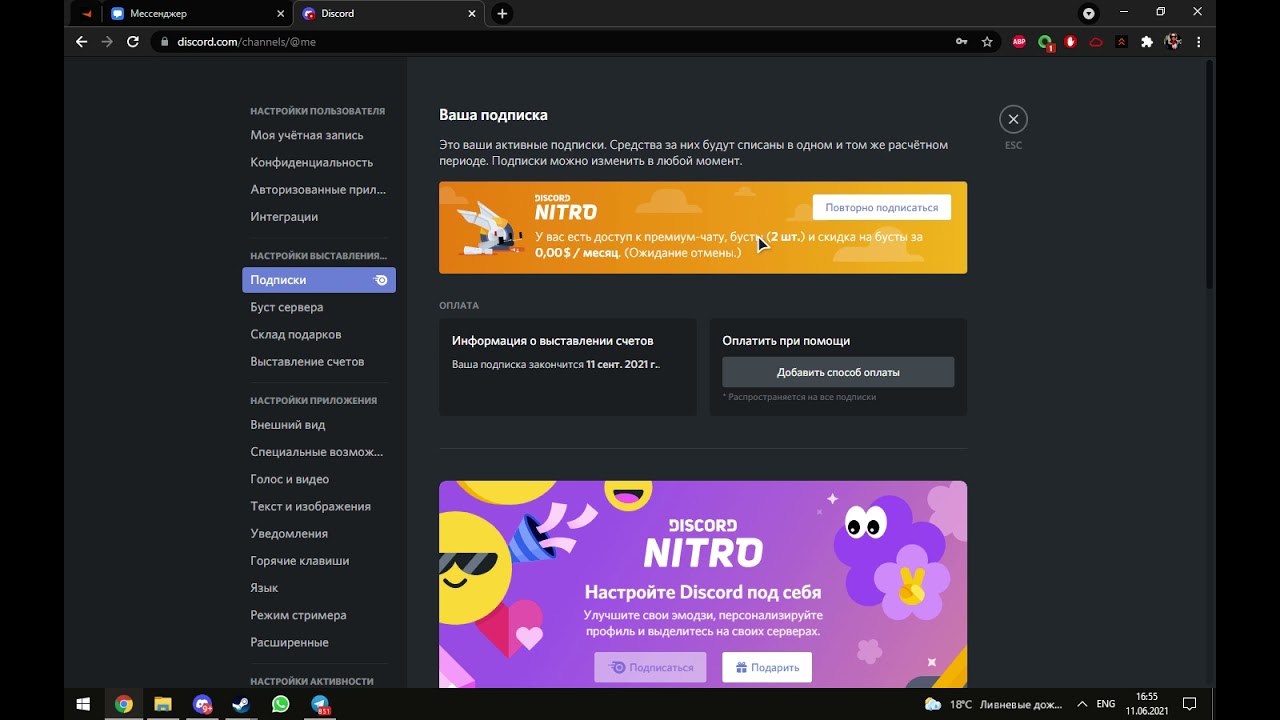Select the Discord browser tab
Image resolution: width=1280 pixels, height=720 pixels.
387,14
